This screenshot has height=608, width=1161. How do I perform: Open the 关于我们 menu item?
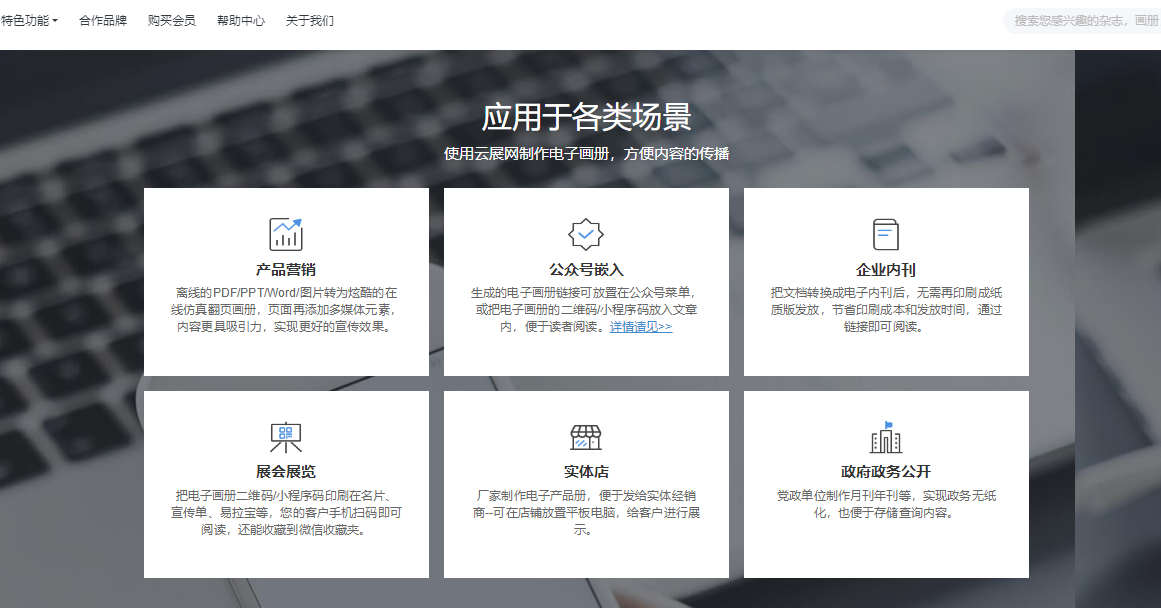click(x=310, y=21)
